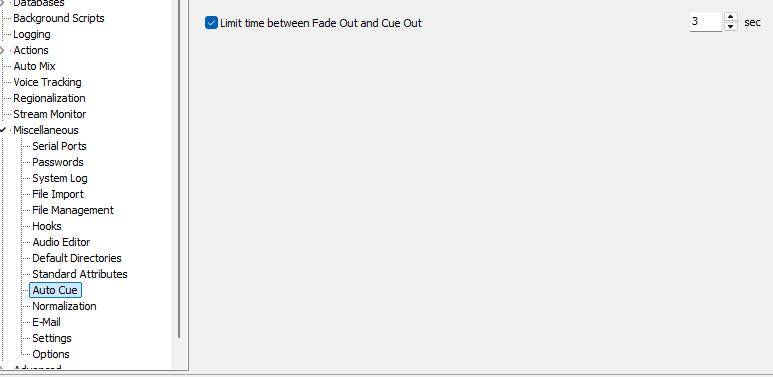Decrease the seconds value with down arrow
This screenshot has height=377, width=773.
pos(731,27)
